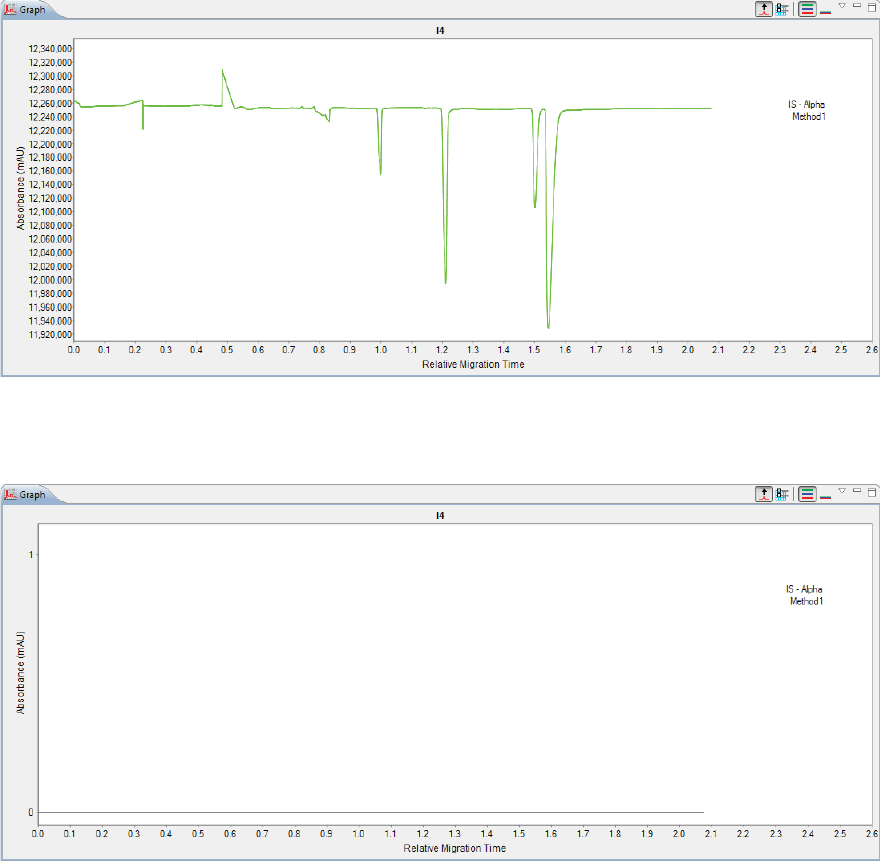Minimize the upper Graph panel
Image resolution: width=880 pixels, height=861 pixels.
click(857, 5)
